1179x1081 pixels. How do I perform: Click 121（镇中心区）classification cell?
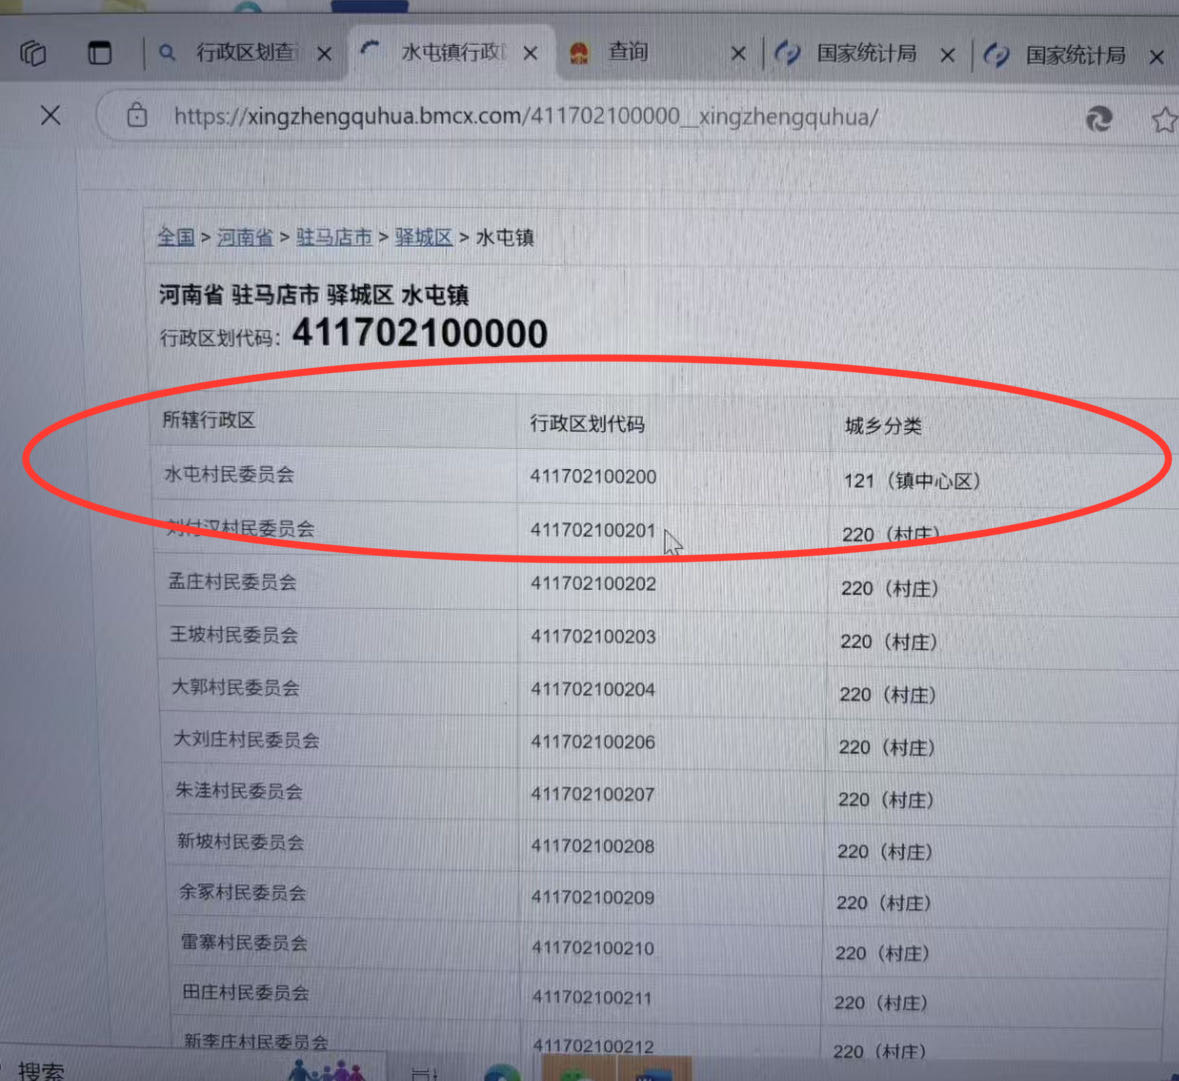click(912, 480)
